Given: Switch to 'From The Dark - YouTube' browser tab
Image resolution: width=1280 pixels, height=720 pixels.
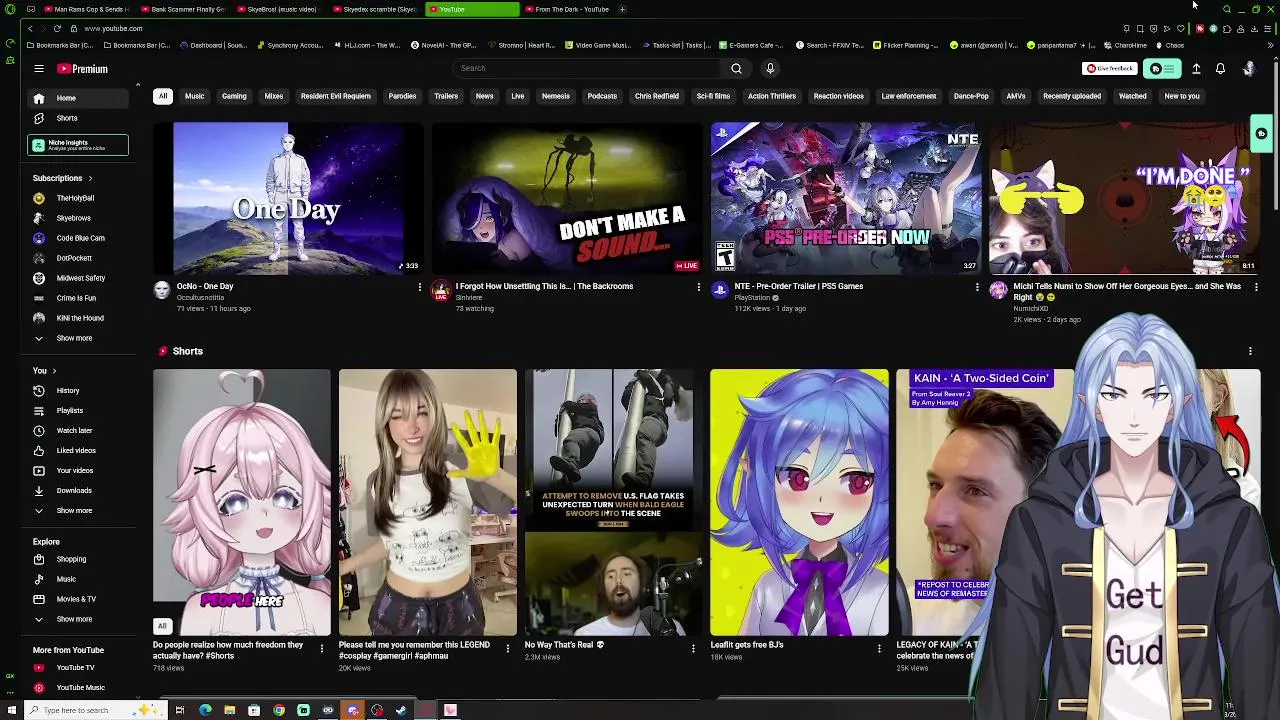Looking at the screenshot, I should coord(568,9).
